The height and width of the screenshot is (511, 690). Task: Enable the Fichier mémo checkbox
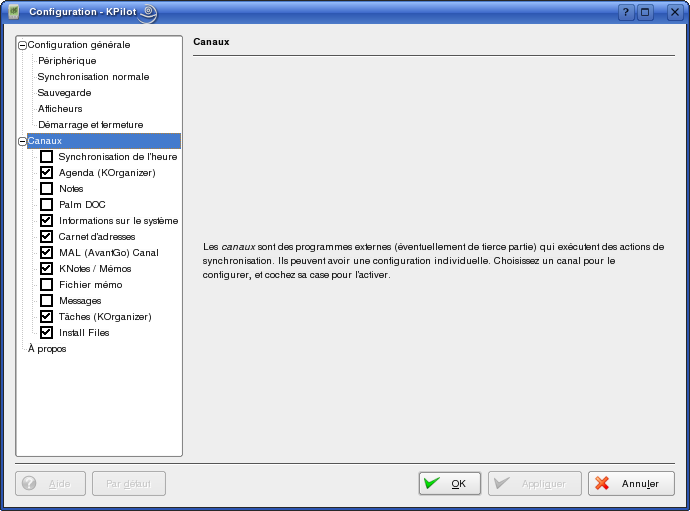tap(46, 285)
